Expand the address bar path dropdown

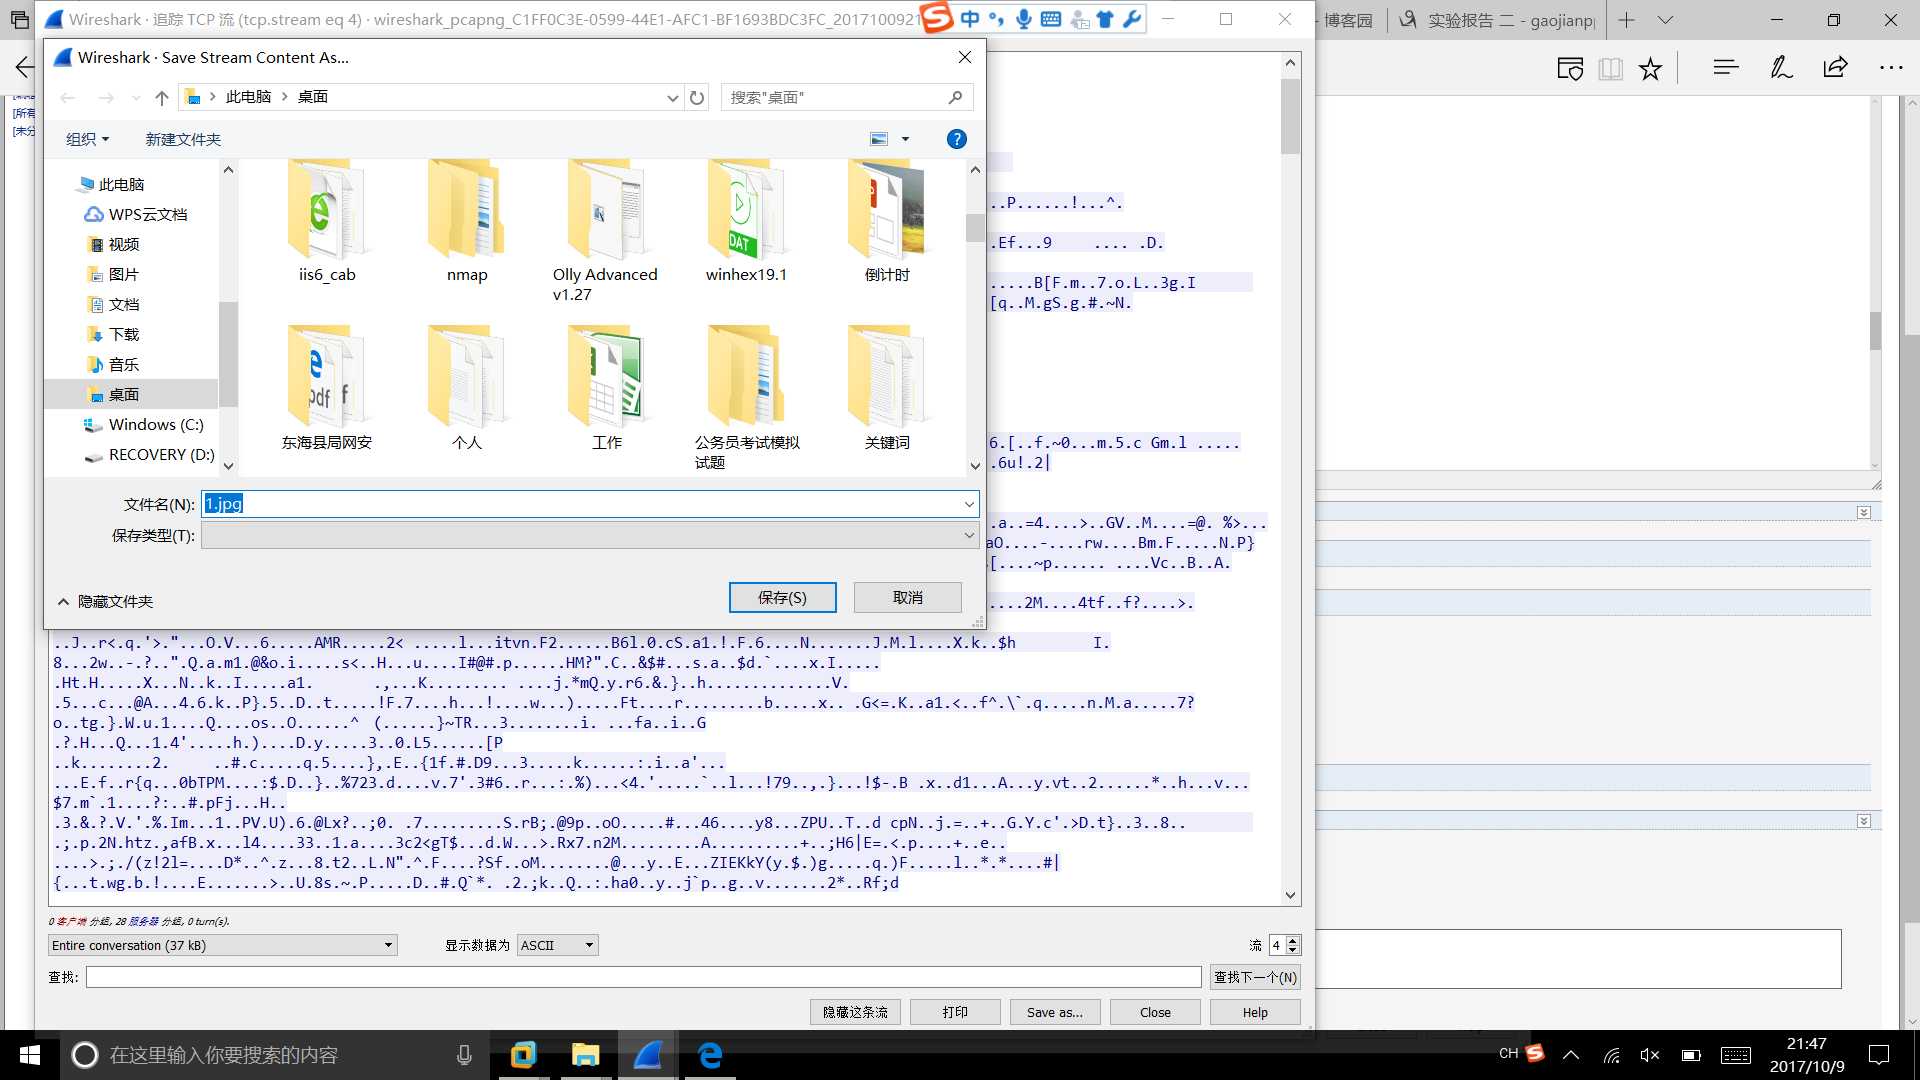(x=672, y=97)
